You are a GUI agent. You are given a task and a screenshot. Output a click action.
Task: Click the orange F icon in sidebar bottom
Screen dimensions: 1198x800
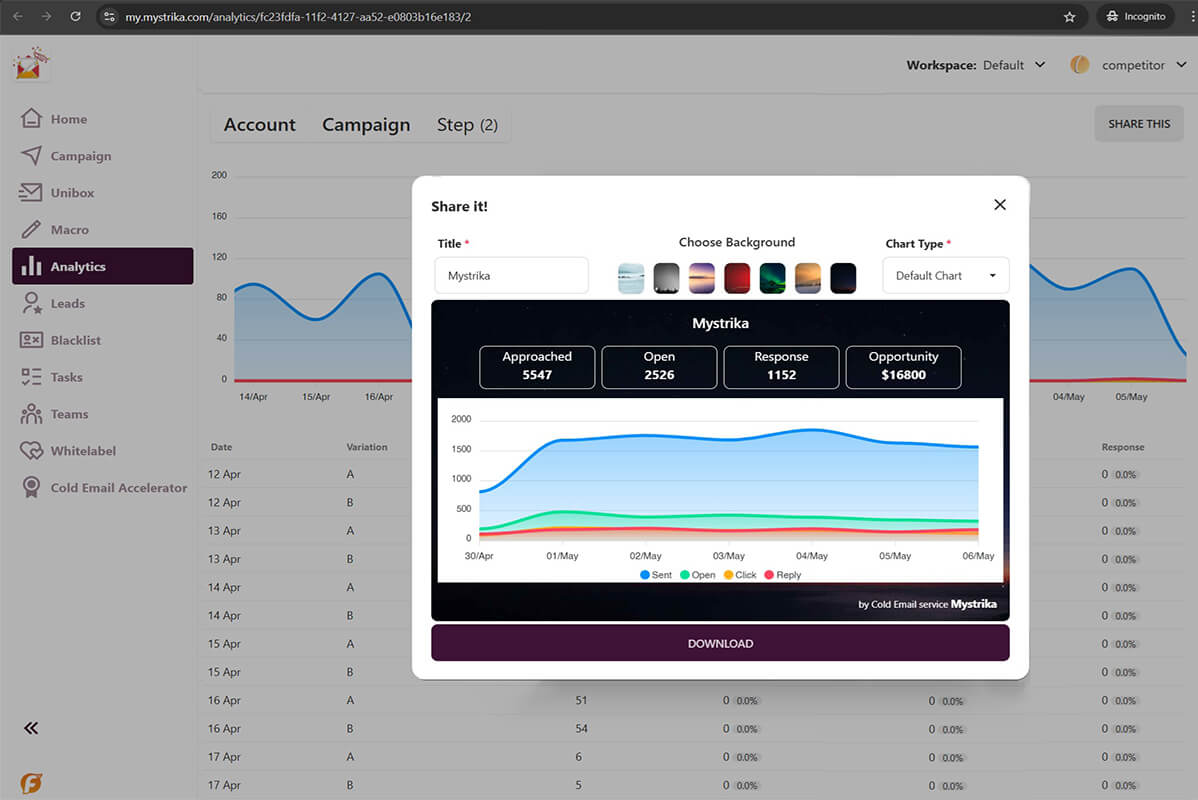pyautogui.click(x=31, y=782)
